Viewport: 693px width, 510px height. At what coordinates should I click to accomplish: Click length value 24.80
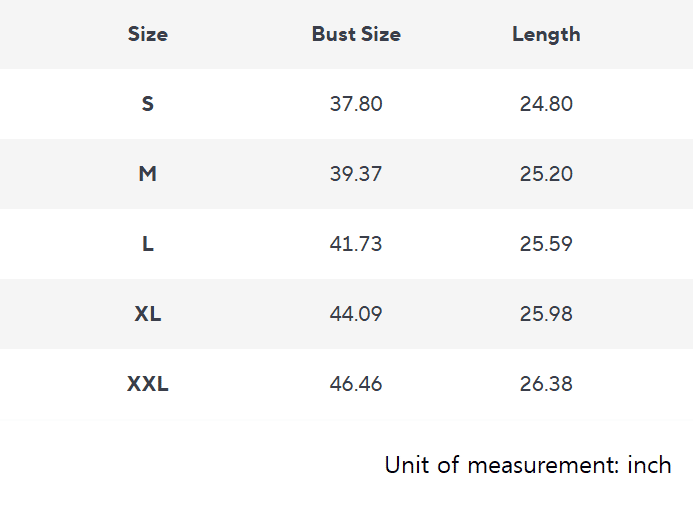[546, 104]
